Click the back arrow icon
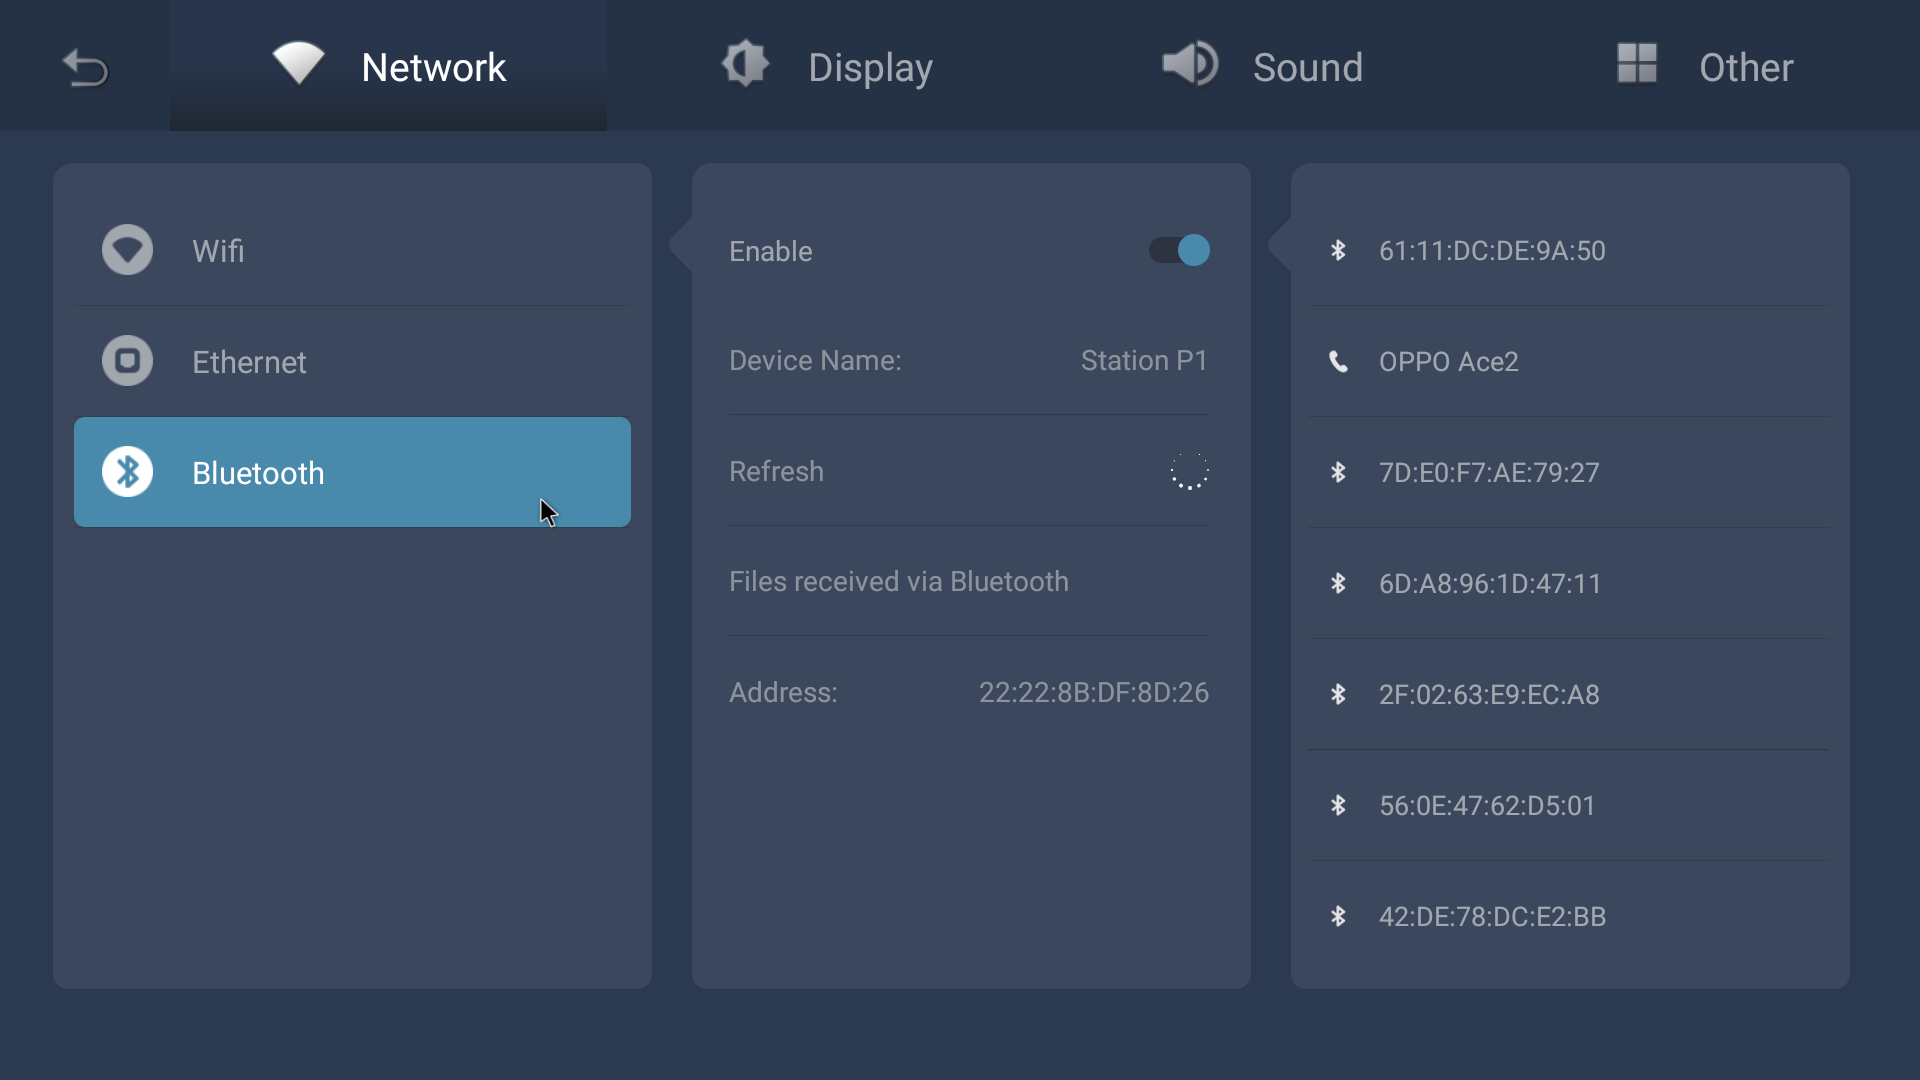The image size is (1920, 1080). 85,68
